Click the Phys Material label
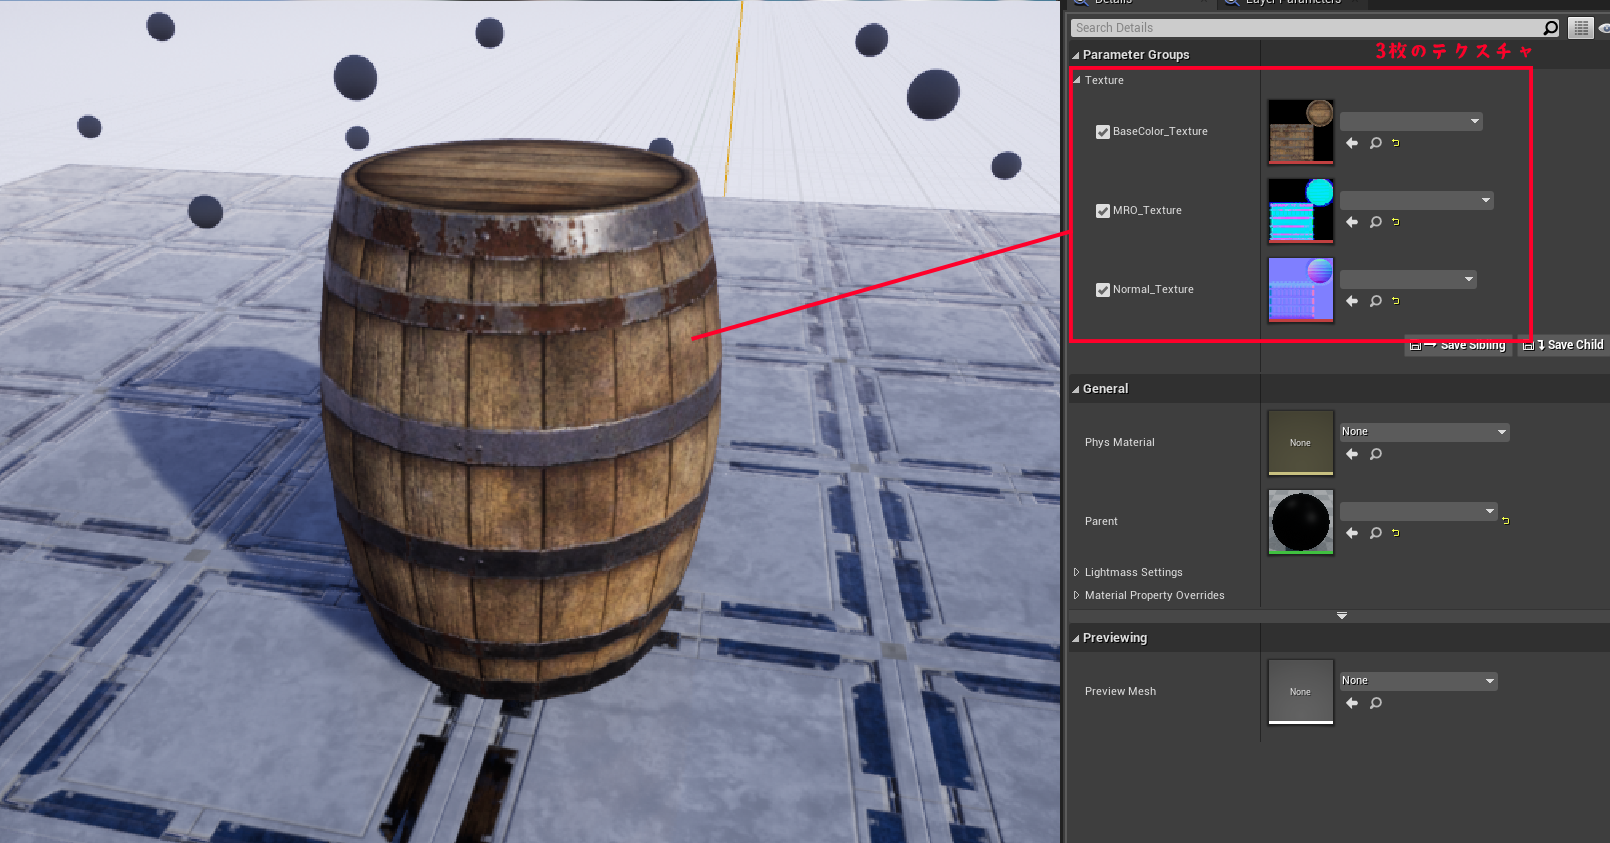This screenshot has height=843, width=1610. point(1119,442)
